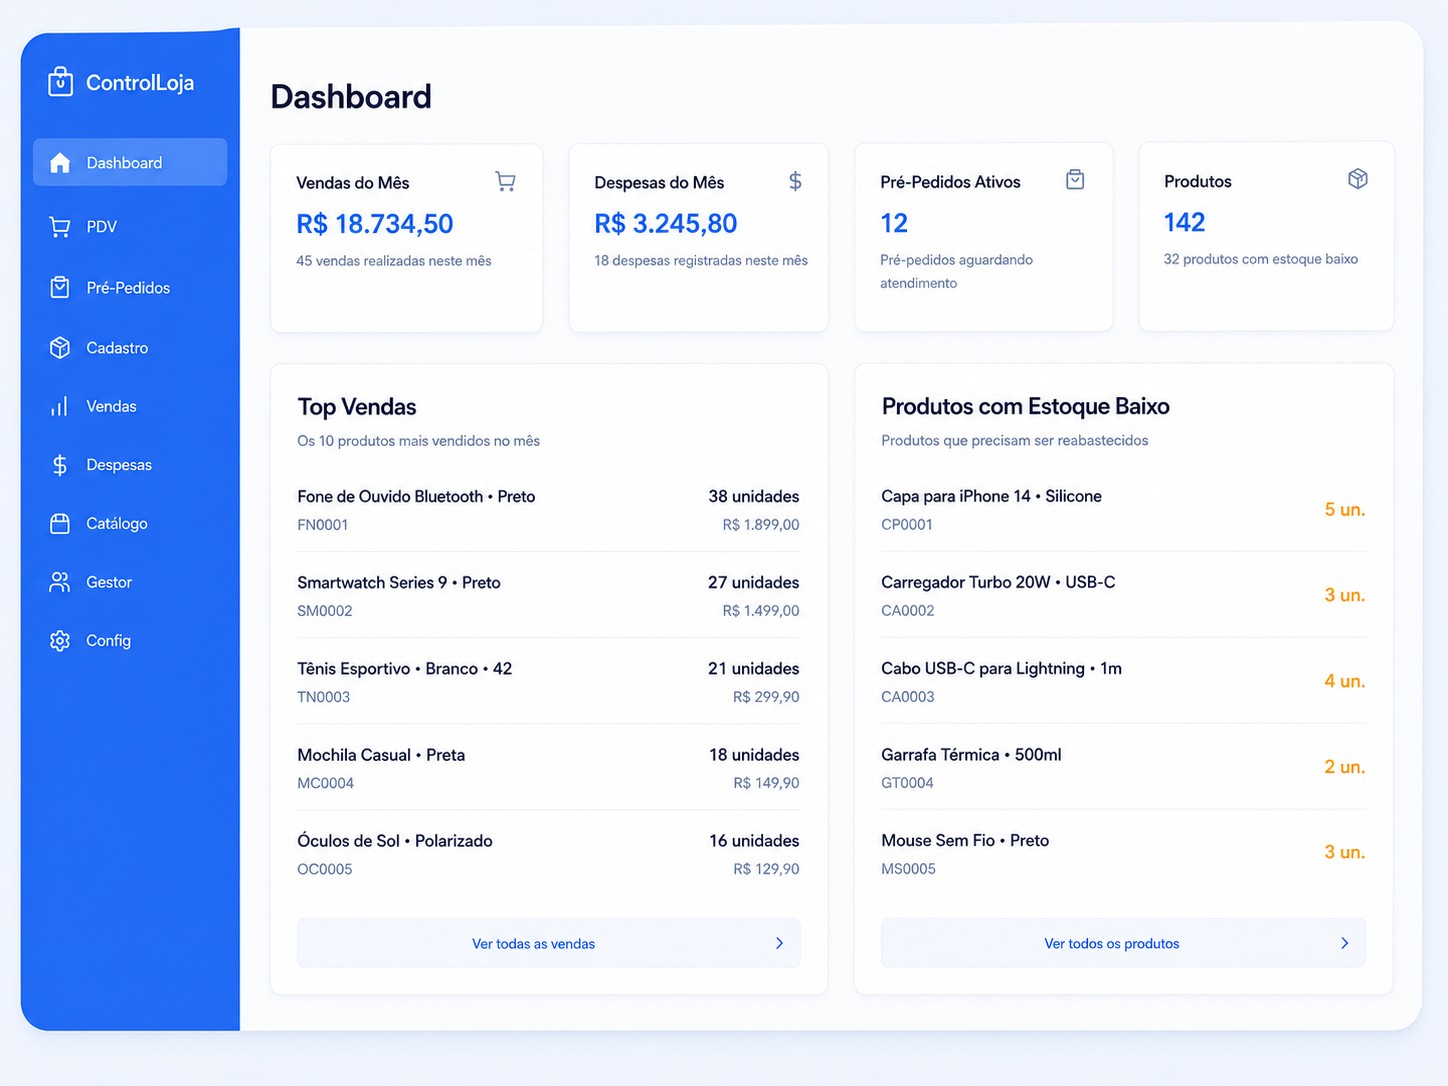The height and width of the screenshot is (1086, 1448).
Task: Select the Fone de Ouvido Bluetooth sales row
Action: point(548,510)
